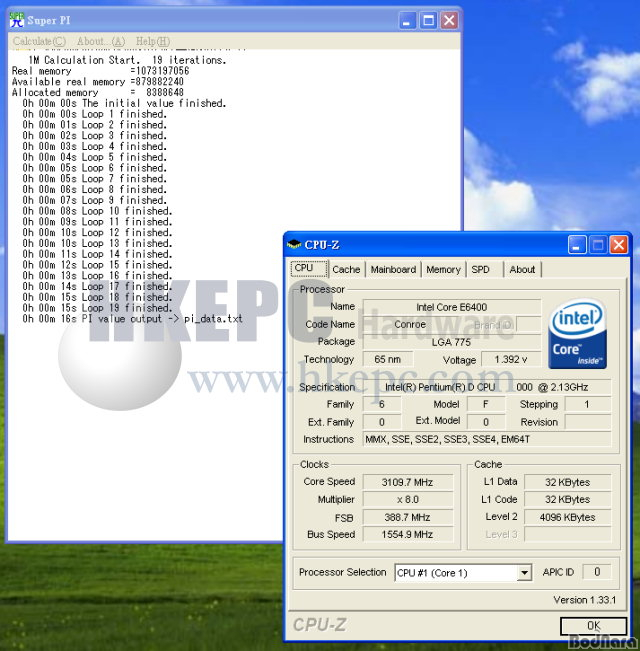Click the Bus Speed value 1554.9 MHz
The height and width of the screenshot is (651, 640).
[408, 534]
